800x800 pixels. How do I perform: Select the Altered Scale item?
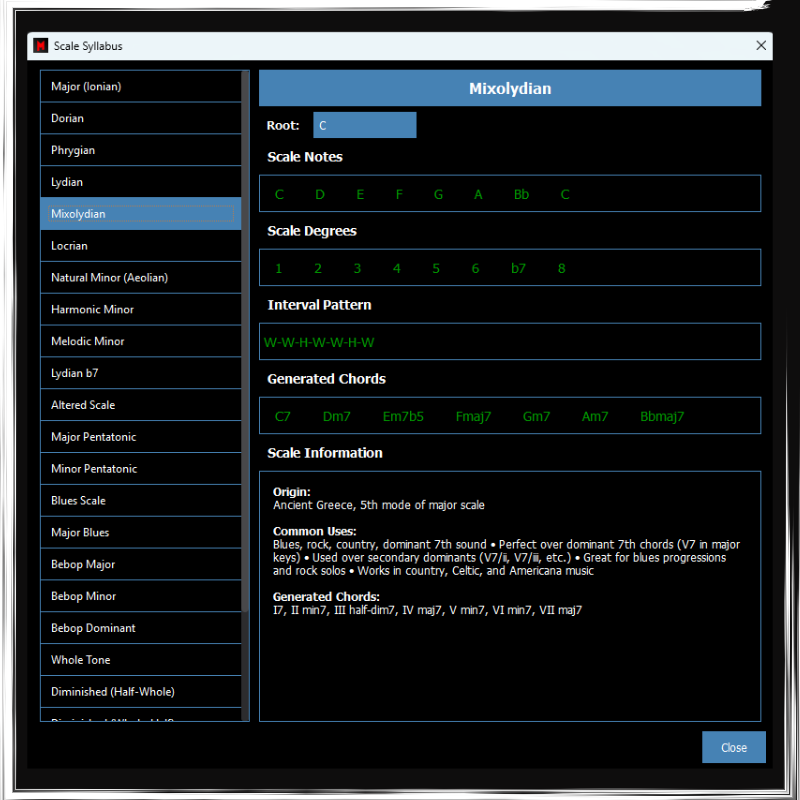click(x=140, y=405)
